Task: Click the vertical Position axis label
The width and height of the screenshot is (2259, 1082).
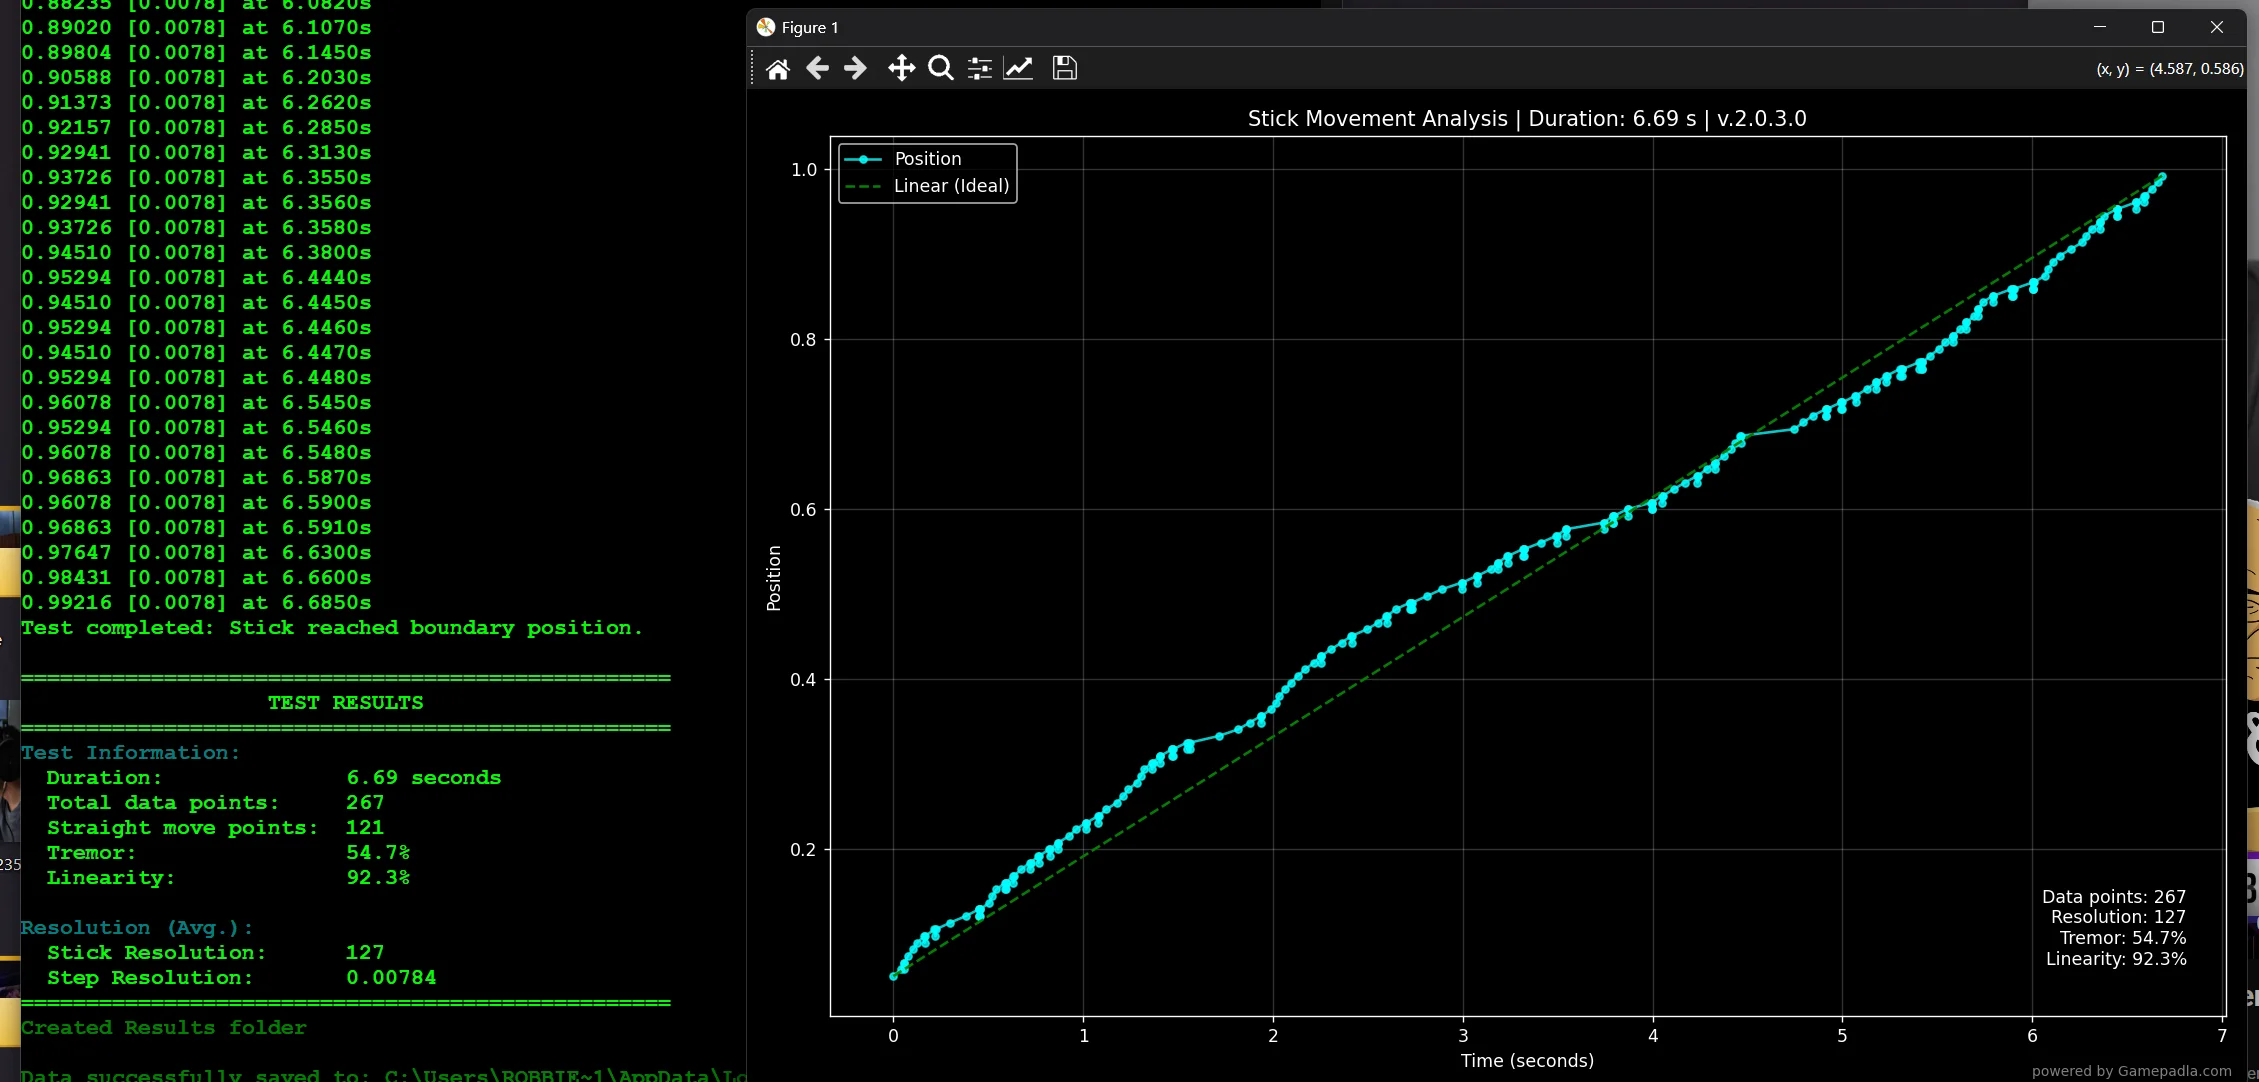Action: (773, 578)
